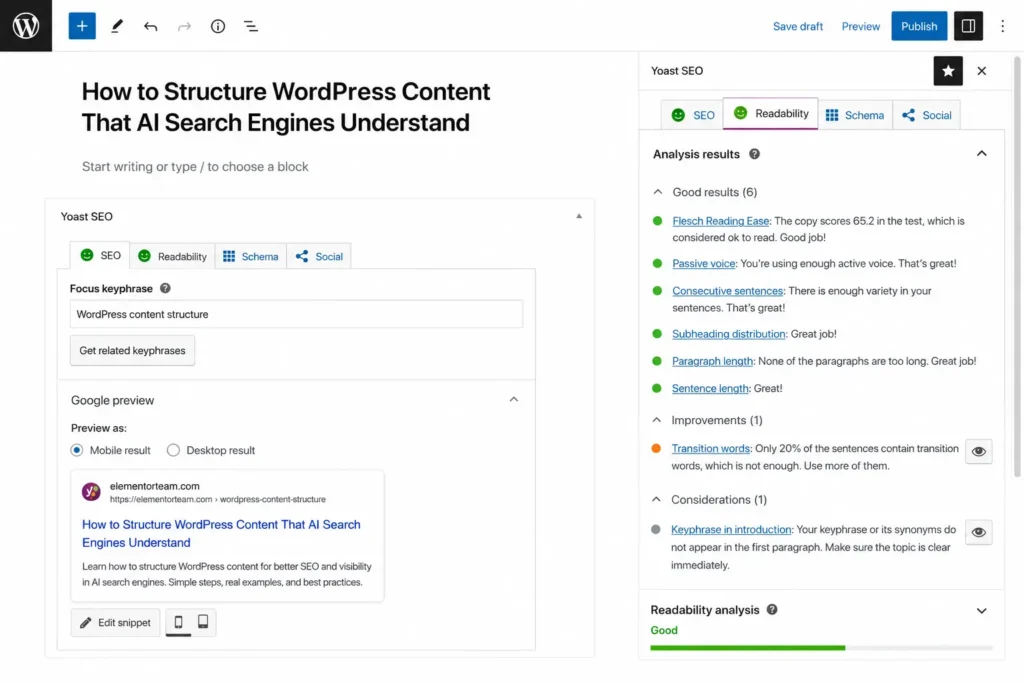Collapse the Yoast SEO metabox with the triangle
Screen dimensions: 1024x683
coord(579,216)
